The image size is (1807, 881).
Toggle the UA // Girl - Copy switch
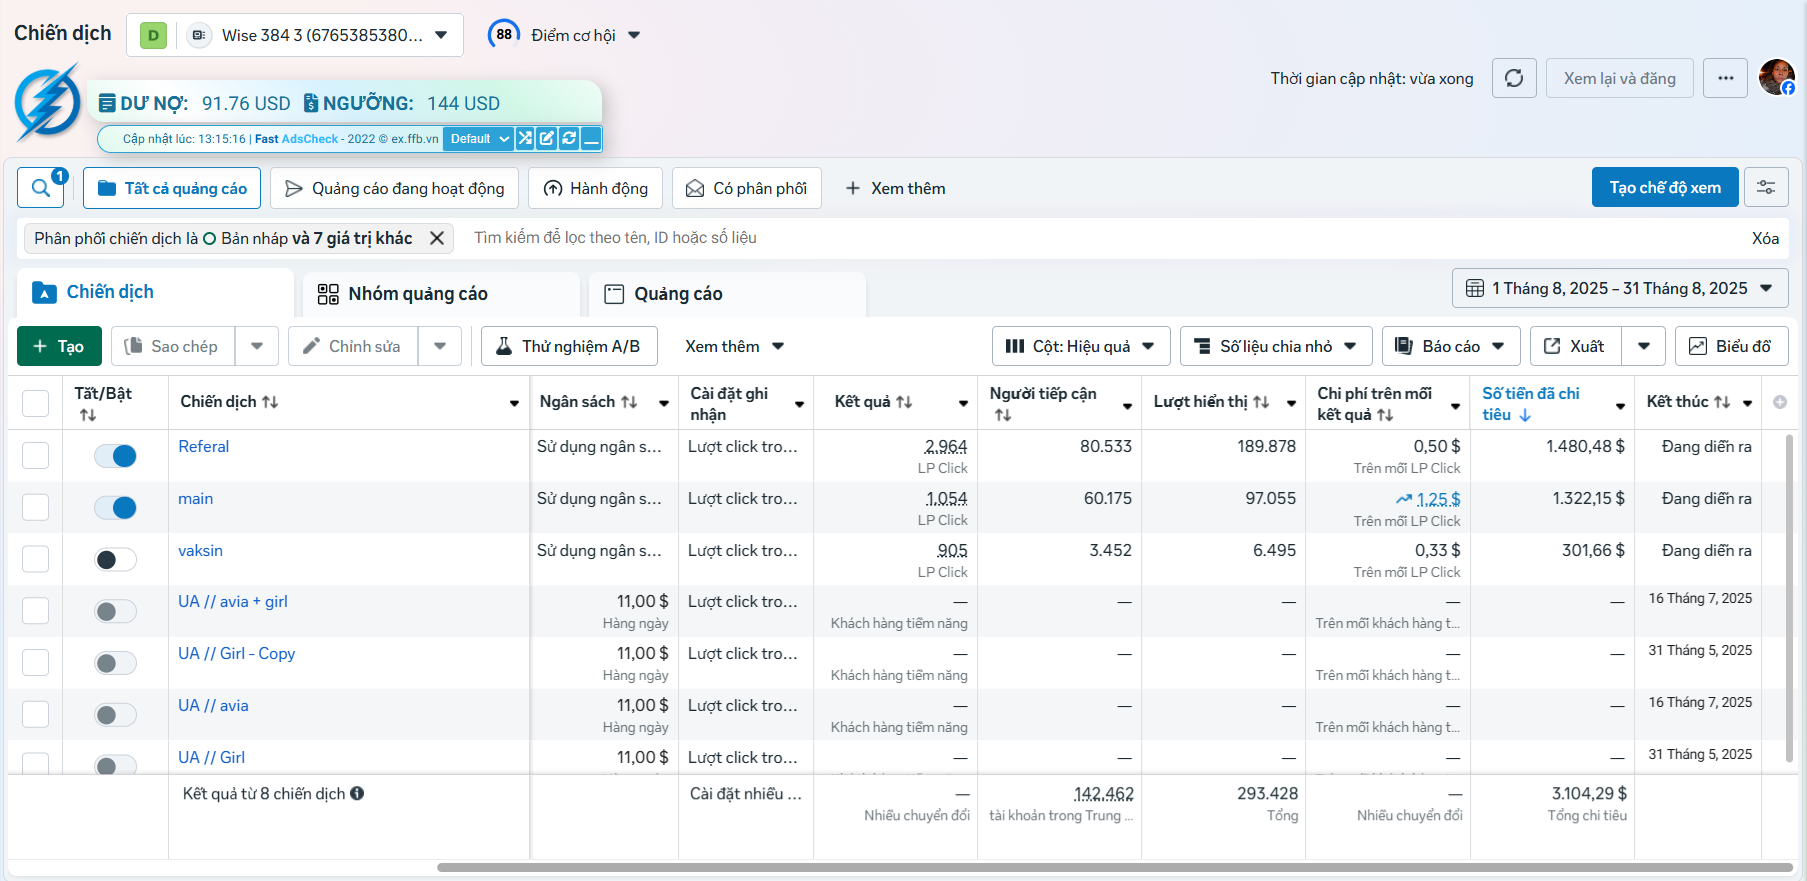[x=115, y=663]
